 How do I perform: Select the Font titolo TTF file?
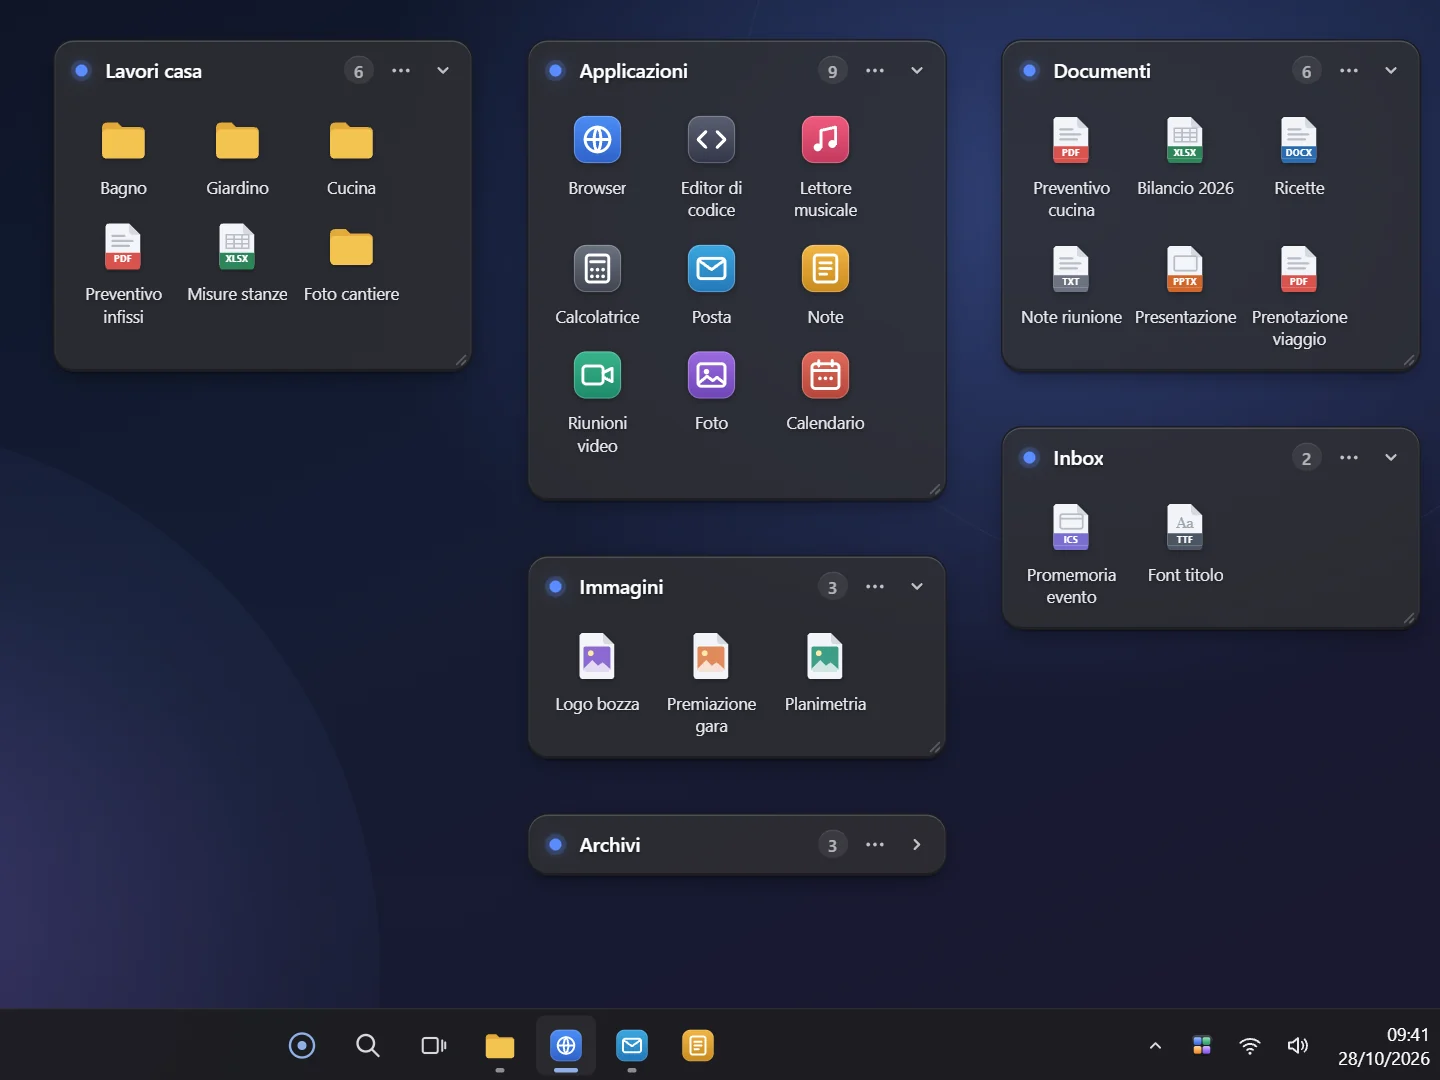click(x=1185, y=527)
